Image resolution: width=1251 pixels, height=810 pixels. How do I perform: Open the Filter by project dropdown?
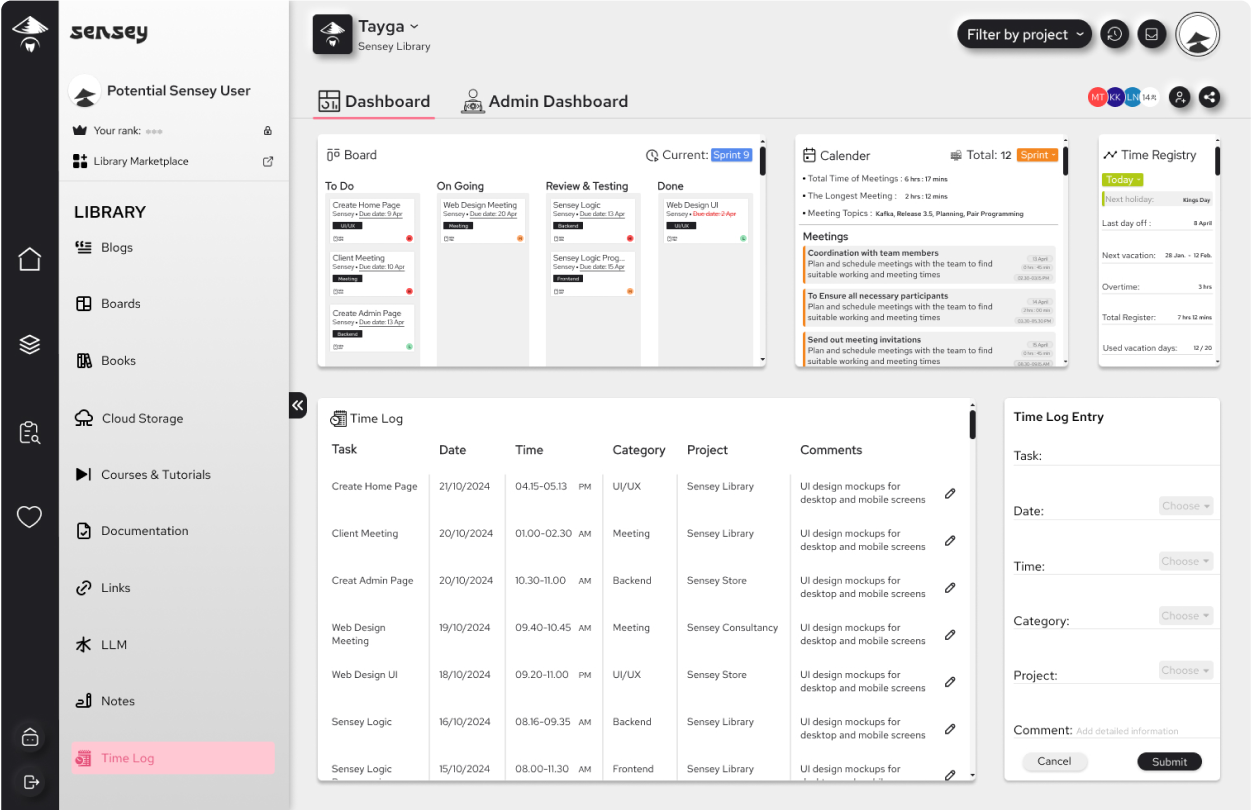coord(1025,34)
